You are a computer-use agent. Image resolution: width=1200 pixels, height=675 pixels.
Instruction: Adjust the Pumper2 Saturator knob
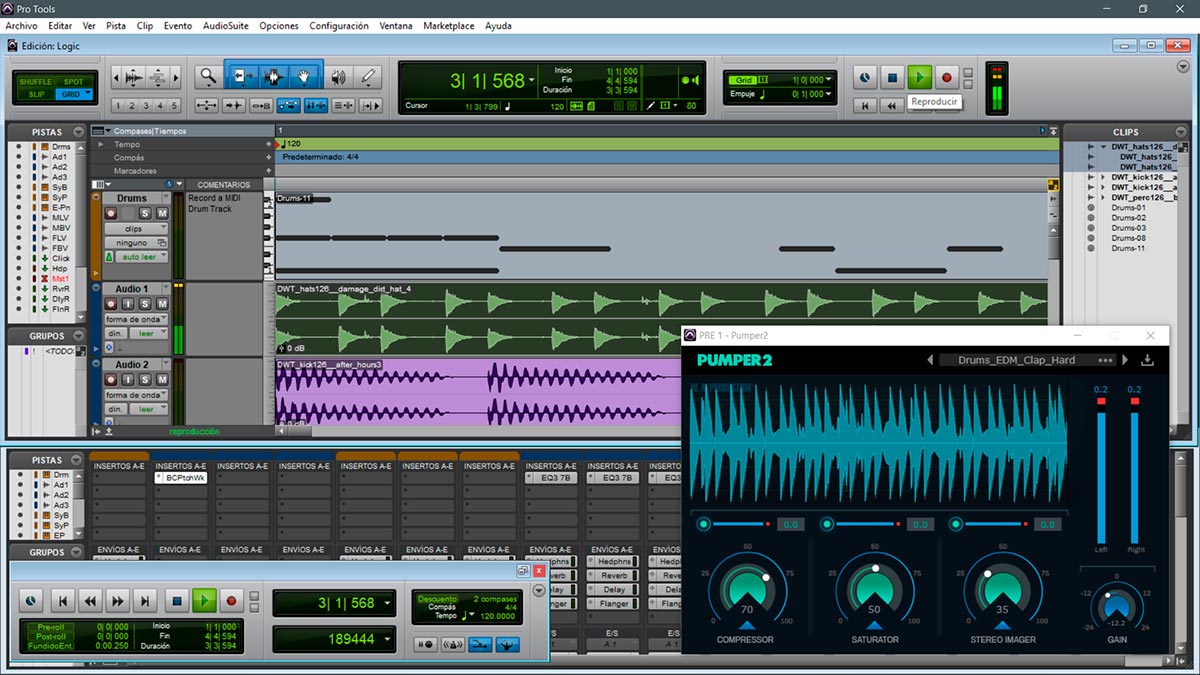(x=875, y=592)
